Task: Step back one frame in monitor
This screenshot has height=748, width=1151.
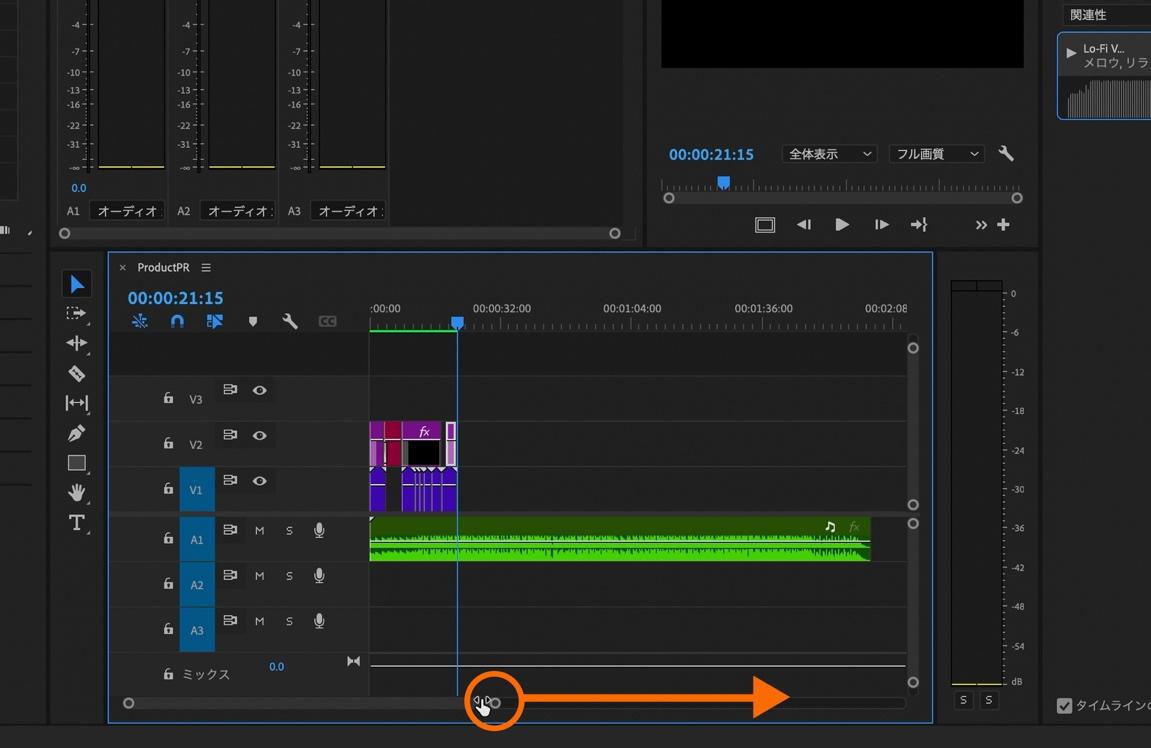Action: coord(804,225)
